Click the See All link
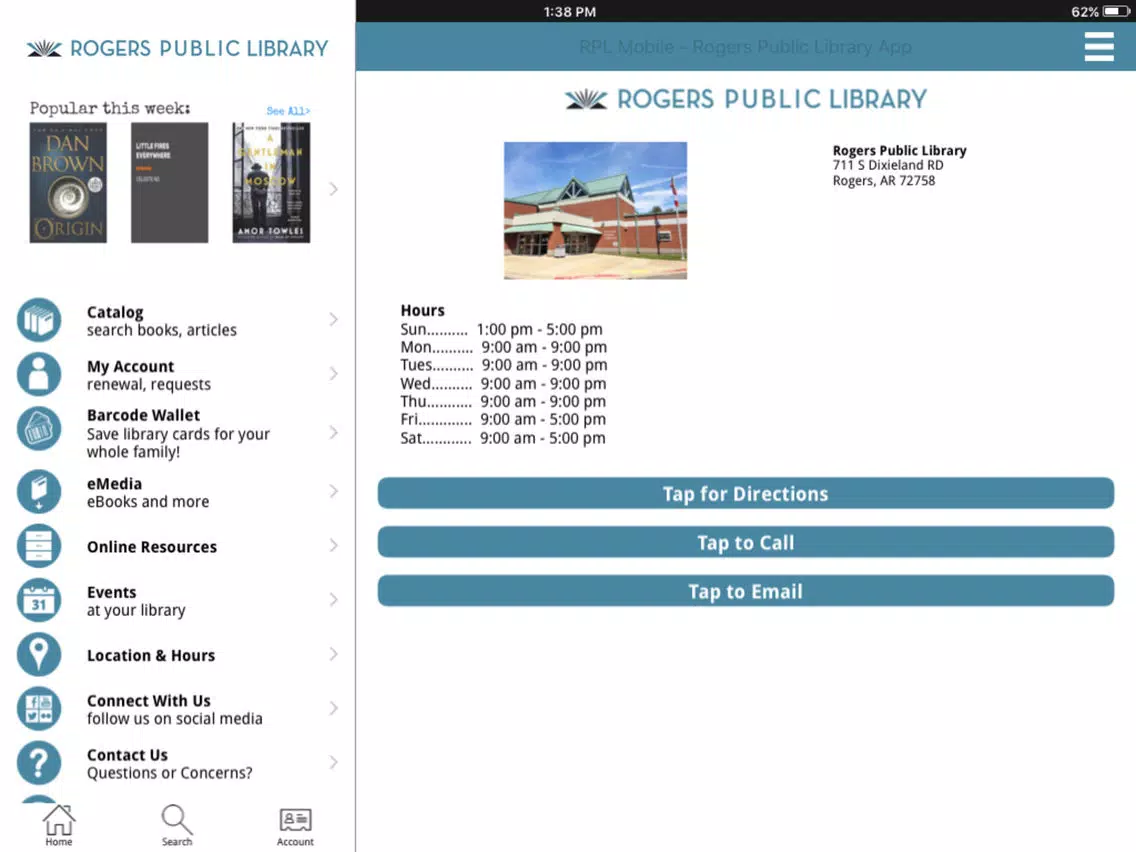The height and width of the screenshot is (852, 1136). [x=288, y=111]
